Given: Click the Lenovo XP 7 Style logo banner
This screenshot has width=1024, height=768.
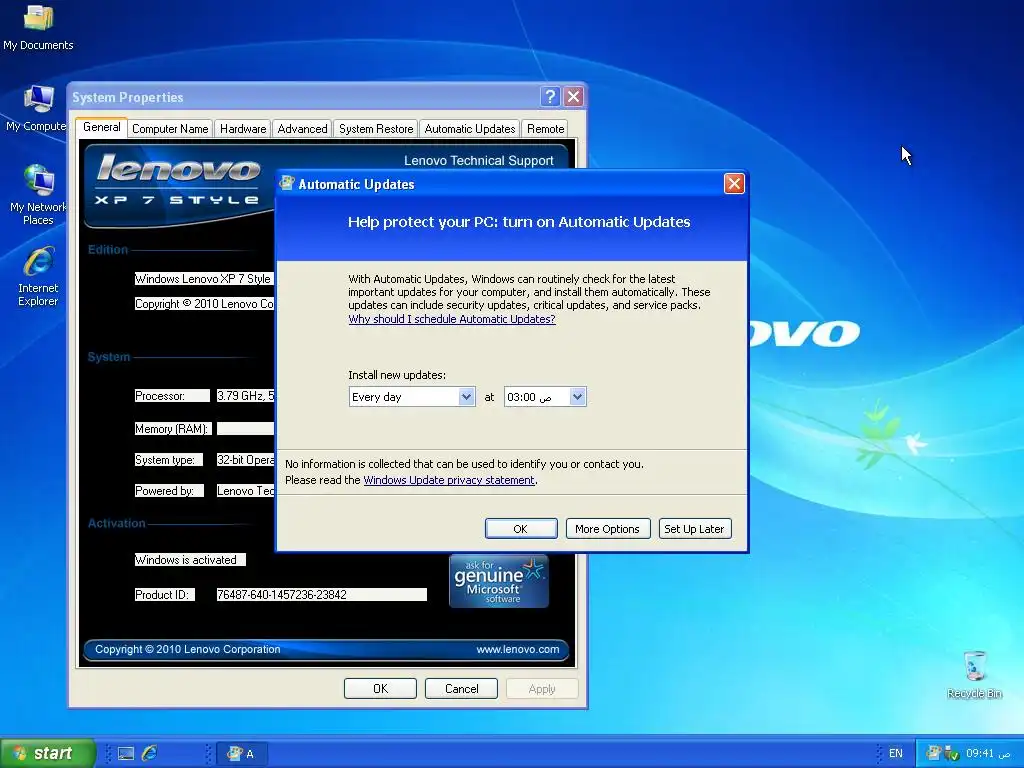Looking at the screenshot, I should (178, 180).
